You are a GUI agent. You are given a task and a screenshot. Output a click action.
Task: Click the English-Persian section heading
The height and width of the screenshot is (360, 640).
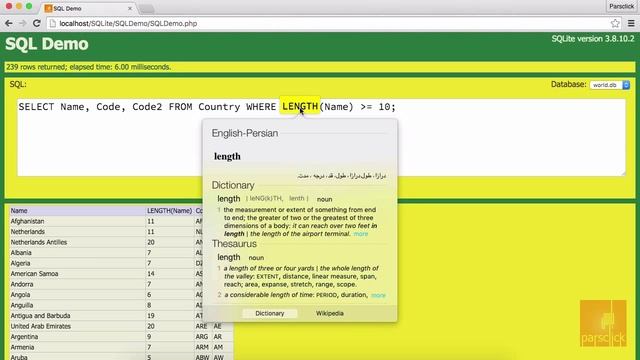pos(245,133)
